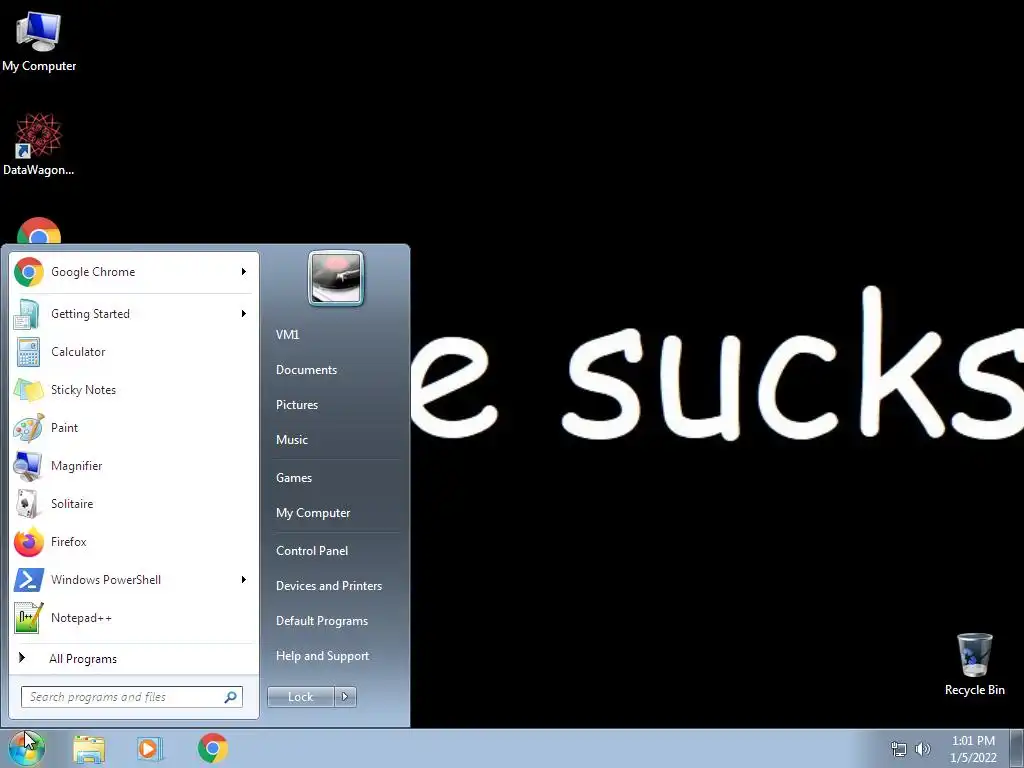
Task: Click the Lock button
Action: coord(301,697)
